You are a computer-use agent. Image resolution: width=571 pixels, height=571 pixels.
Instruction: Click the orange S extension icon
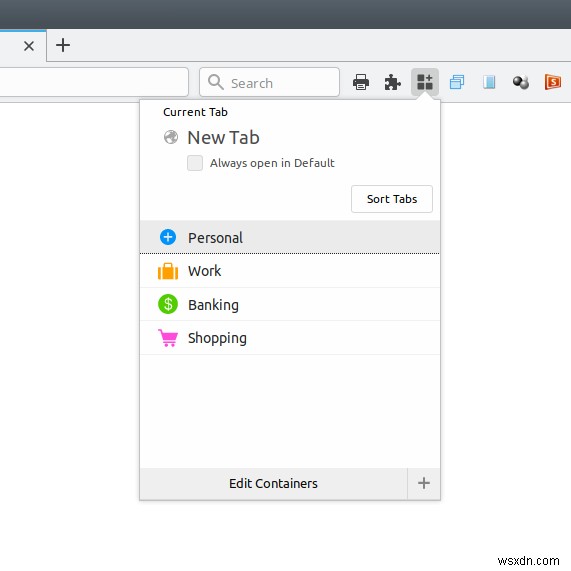point(553,82)
